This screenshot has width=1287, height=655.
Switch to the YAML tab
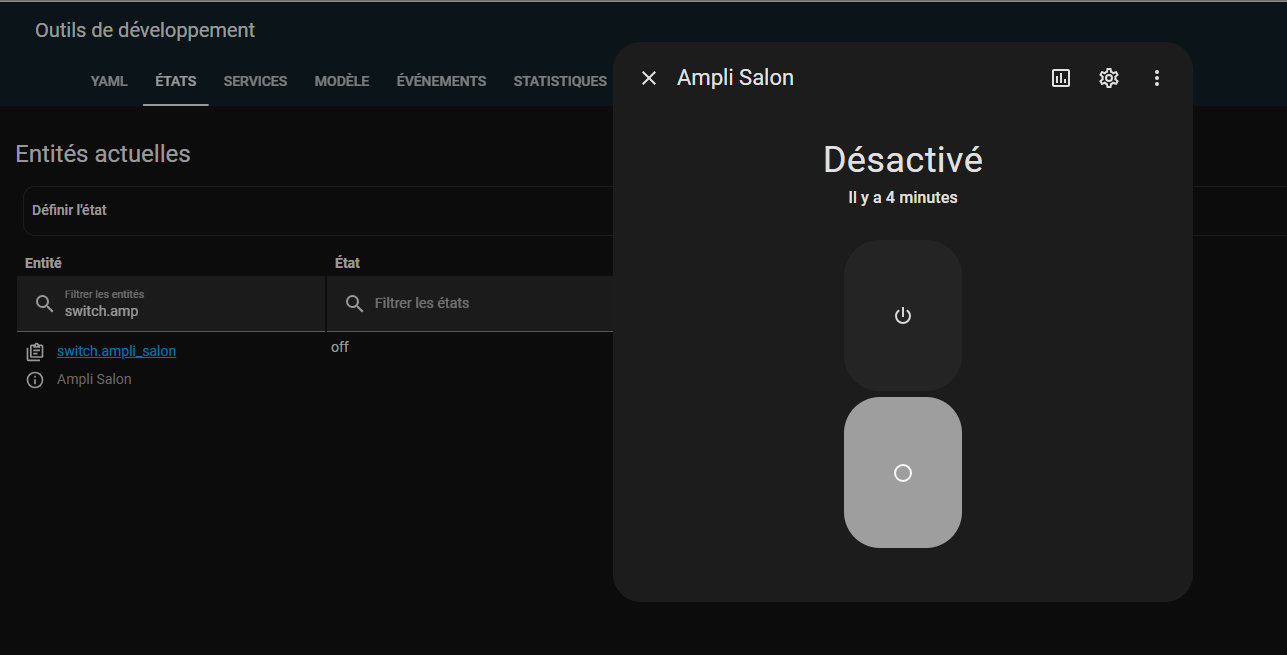pyautogui.click(x=109, y=81)
